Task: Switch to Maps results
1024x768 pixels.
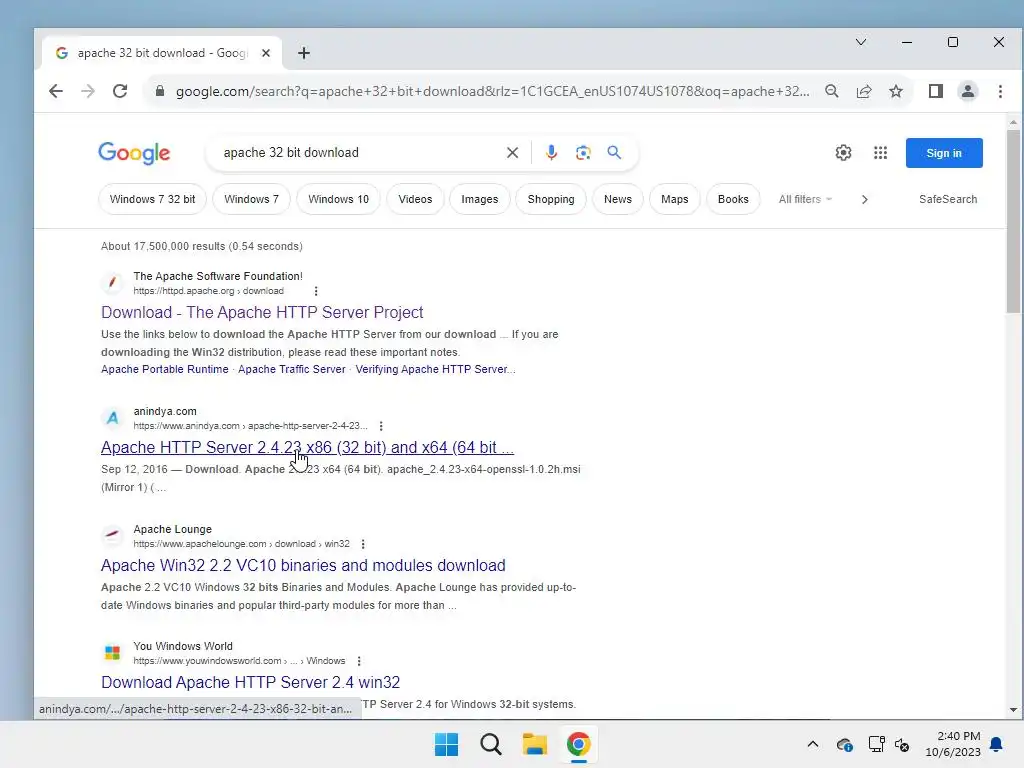Action: pyautogui.click(x=675, y=199)
